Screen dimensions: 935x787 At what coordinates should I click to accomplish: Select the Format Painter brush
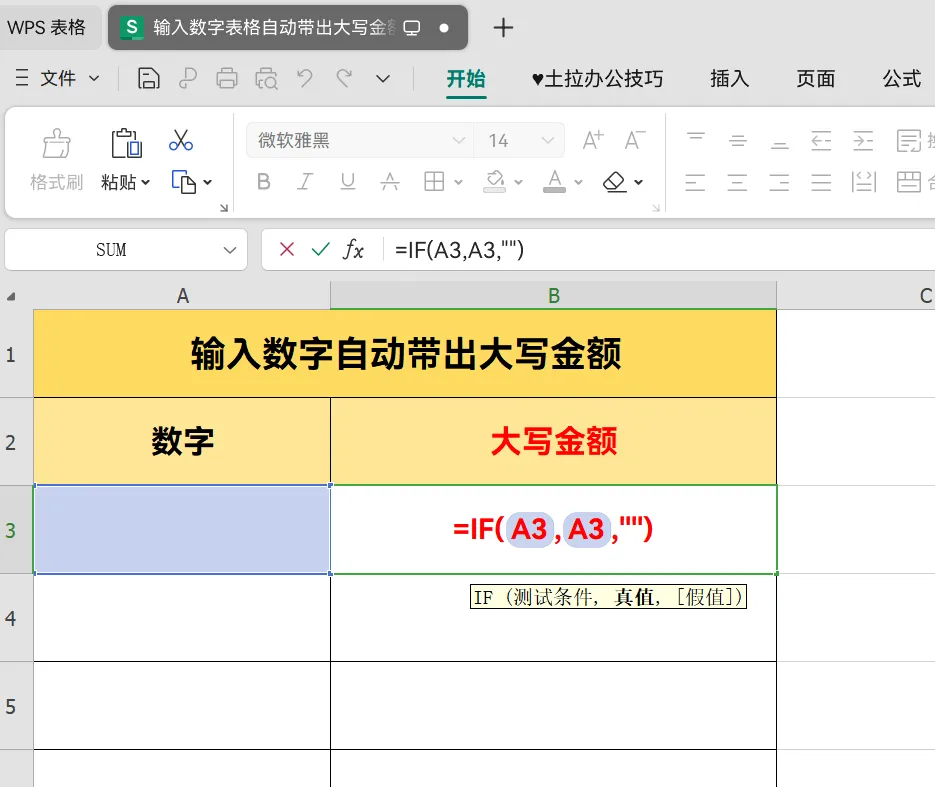click(x=57, y=143)
